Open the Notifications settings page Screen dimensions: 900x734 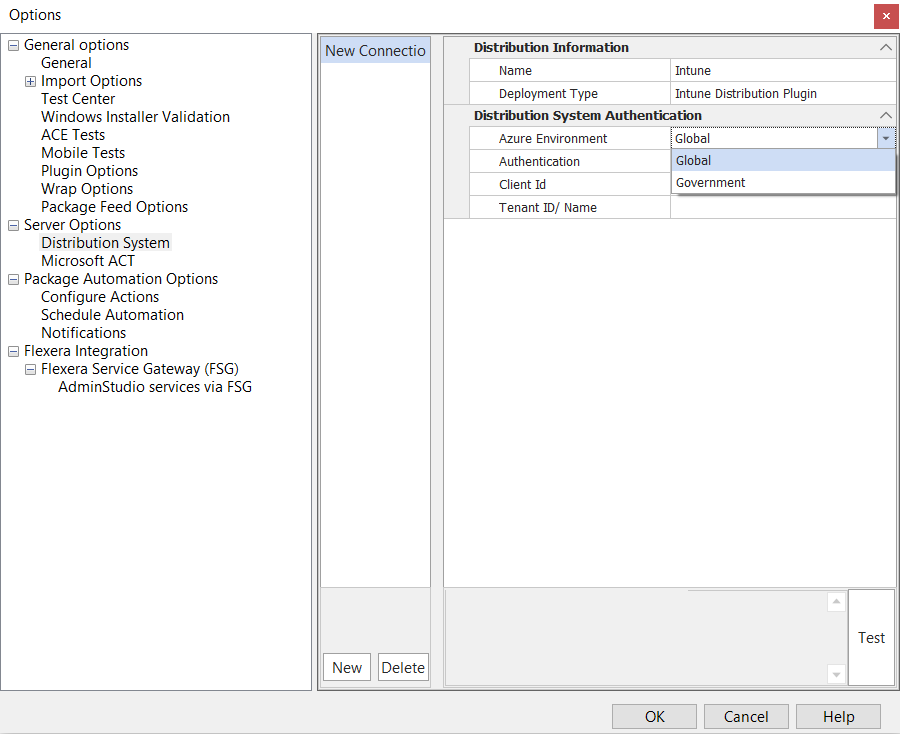[83, 332]
